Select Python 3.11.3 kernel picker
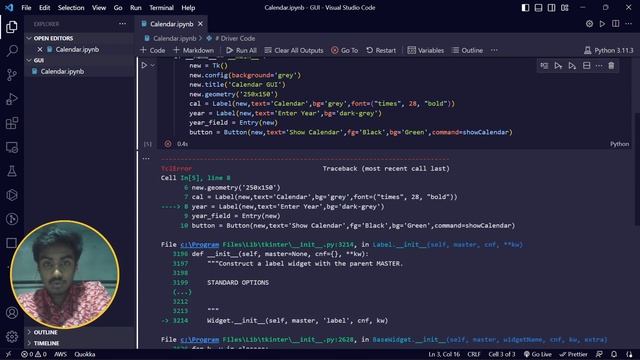The image size is (640, 360). click(609, 51)
